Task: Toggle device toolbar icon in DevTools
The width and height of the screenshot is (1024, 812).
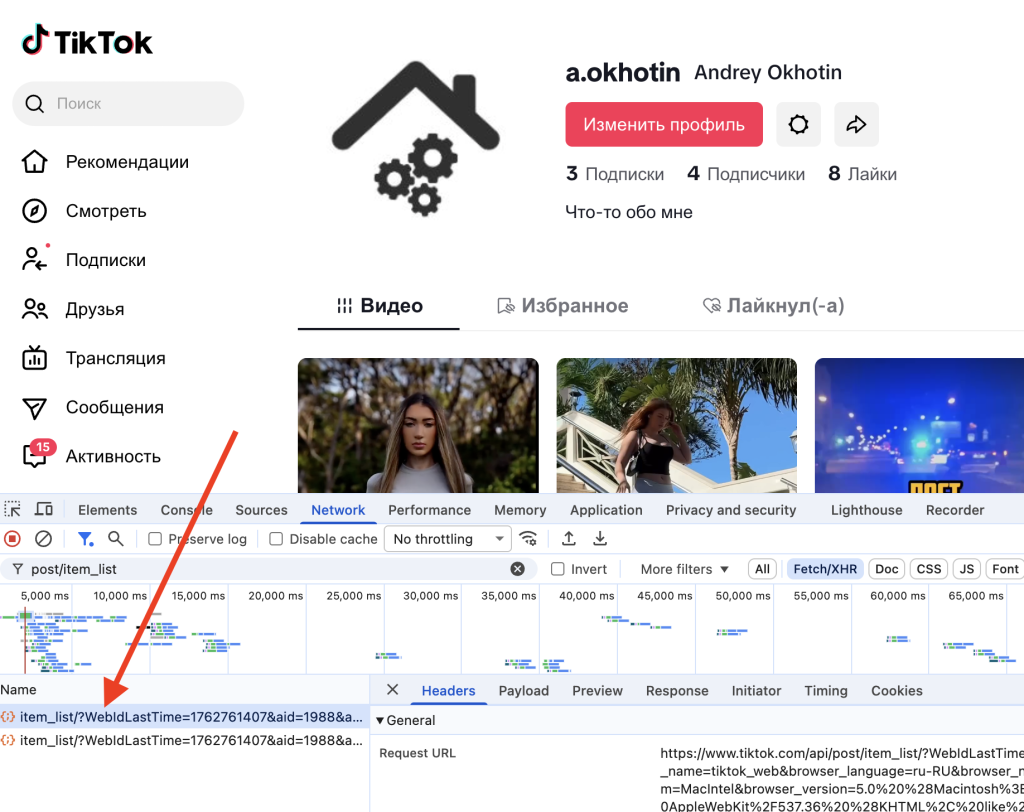Action: pos(44,510)
